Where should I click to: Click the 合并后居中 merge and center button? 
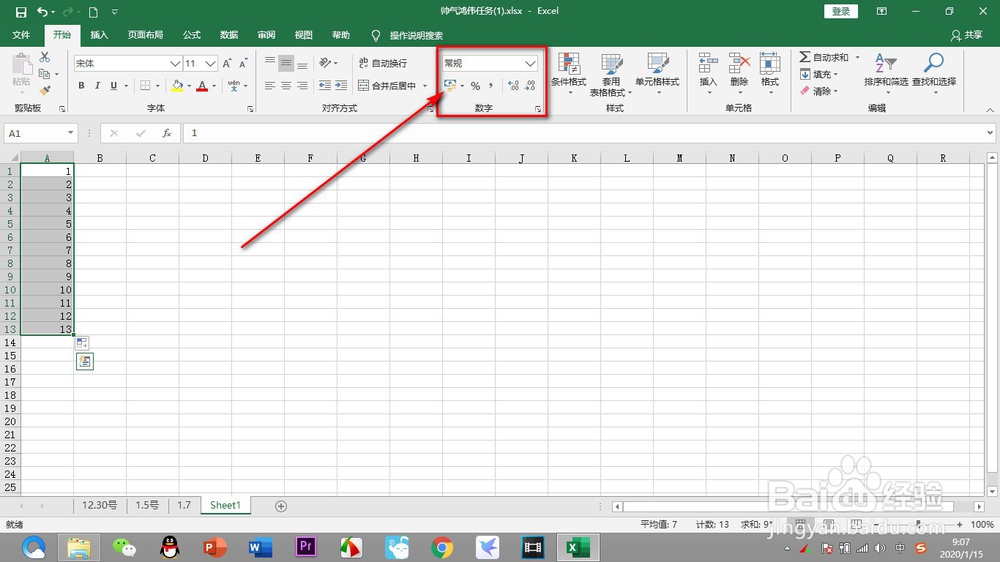[x=387, y=85]
